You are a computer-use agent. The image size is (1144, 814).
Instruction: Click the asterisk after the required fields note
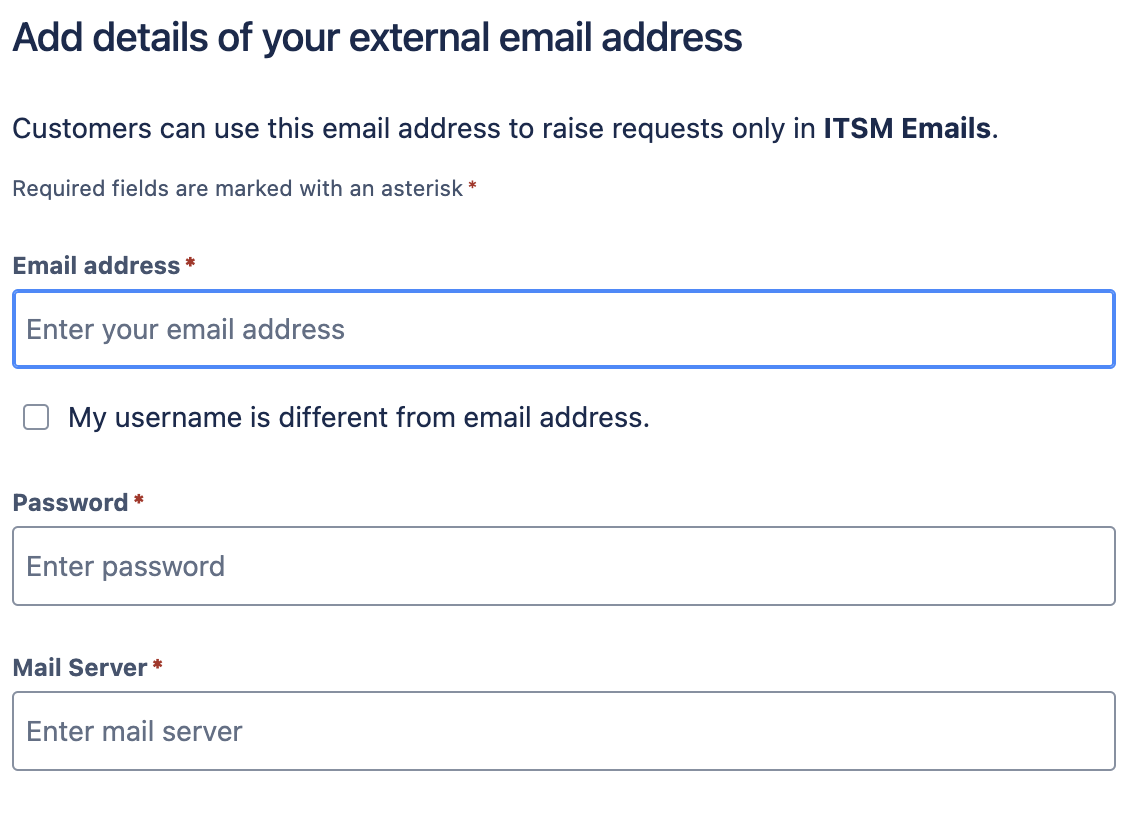coord(472,185)
